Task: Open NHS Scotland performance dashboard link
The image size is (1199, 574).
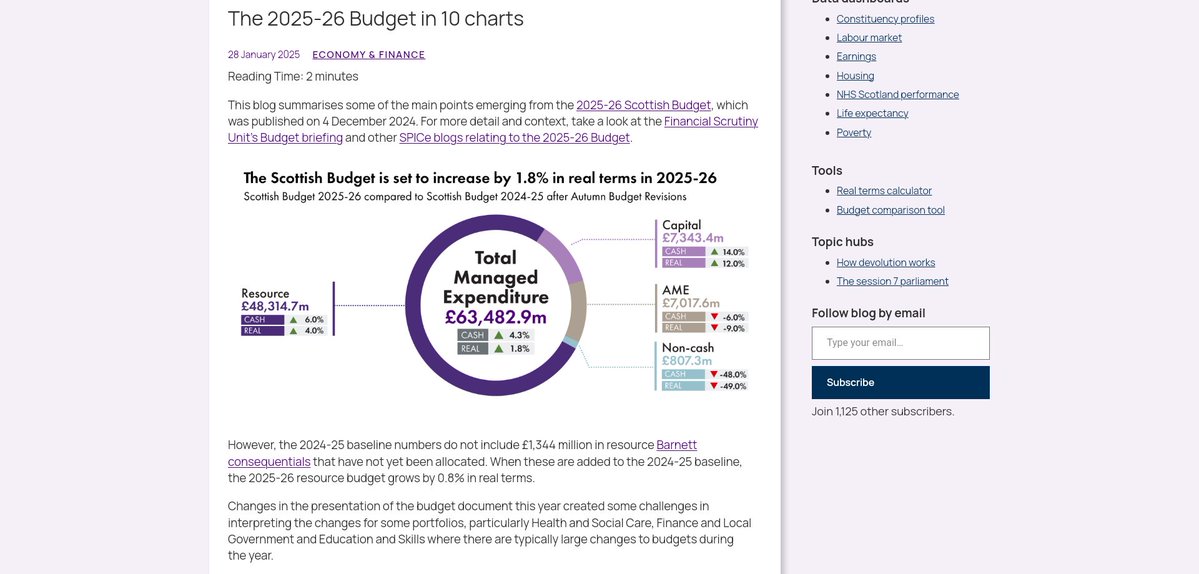Action: tap(898, 95)
